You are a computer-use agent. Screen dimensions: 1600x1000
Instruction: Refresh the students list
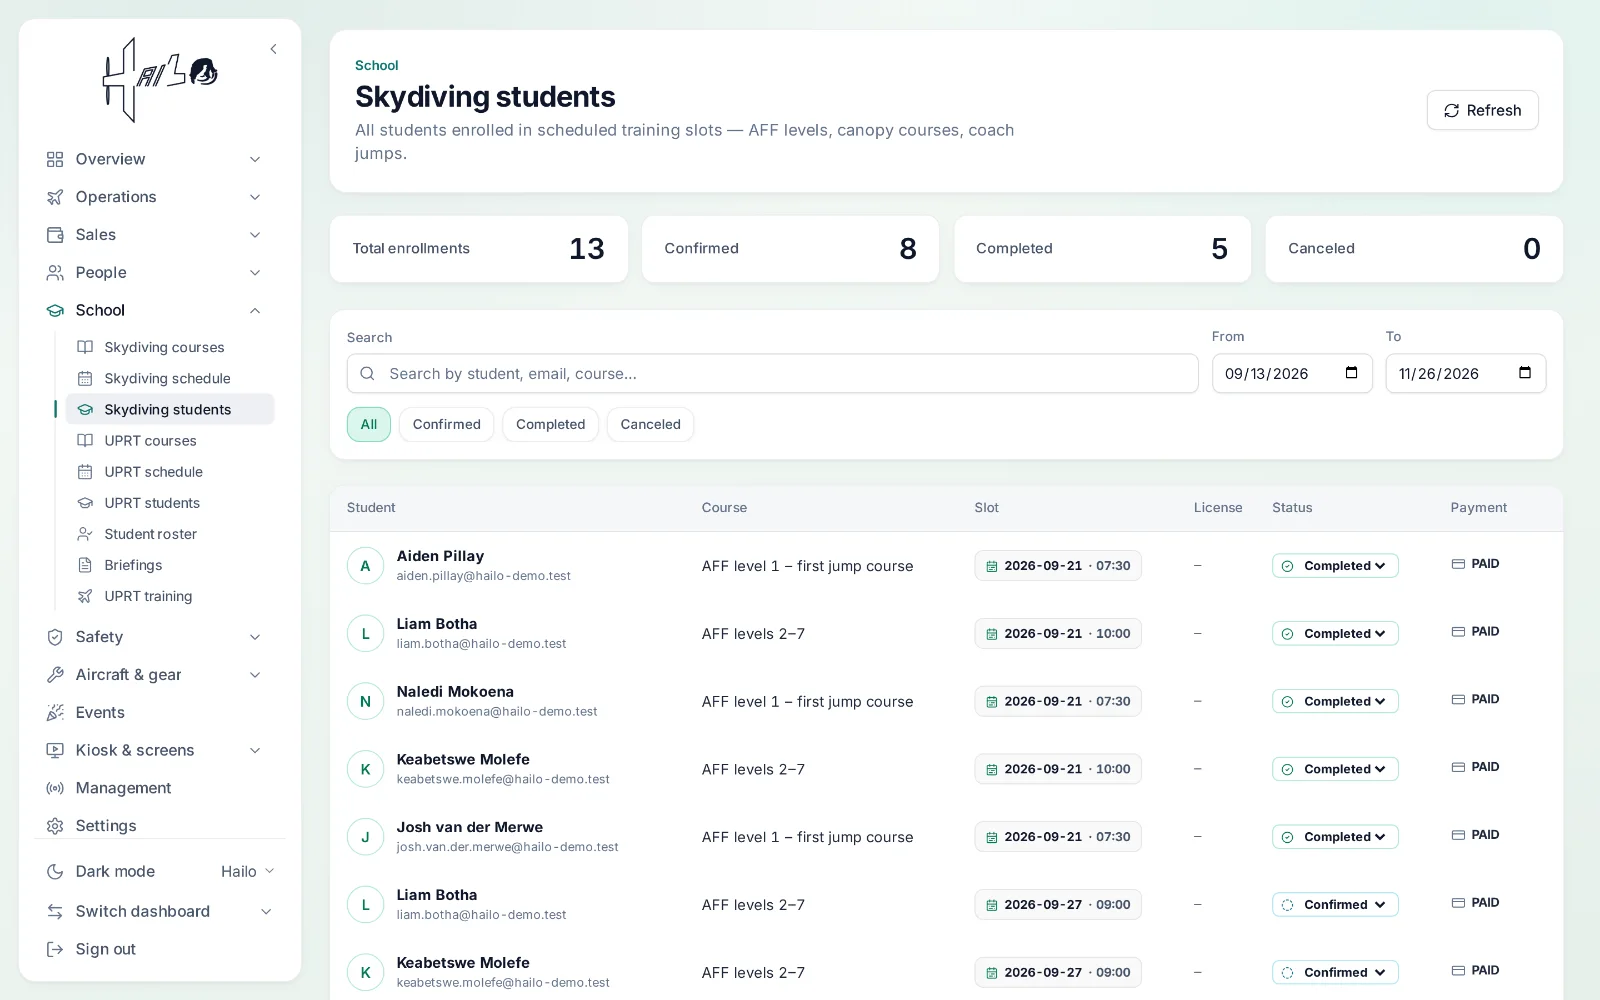(x=1482, y=110)
